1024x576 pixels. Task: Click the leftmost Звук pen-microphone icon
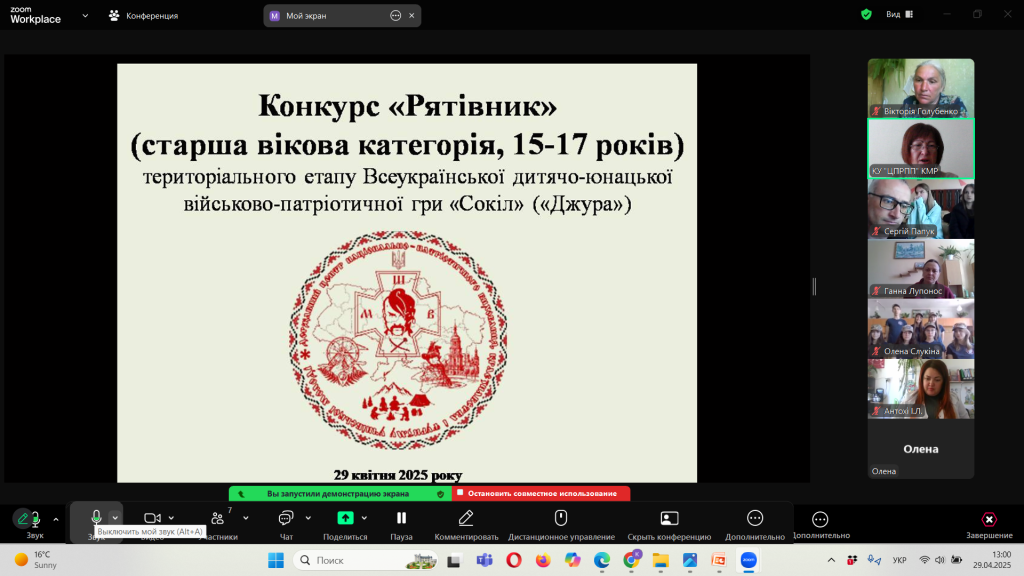(x=29, y=519)
